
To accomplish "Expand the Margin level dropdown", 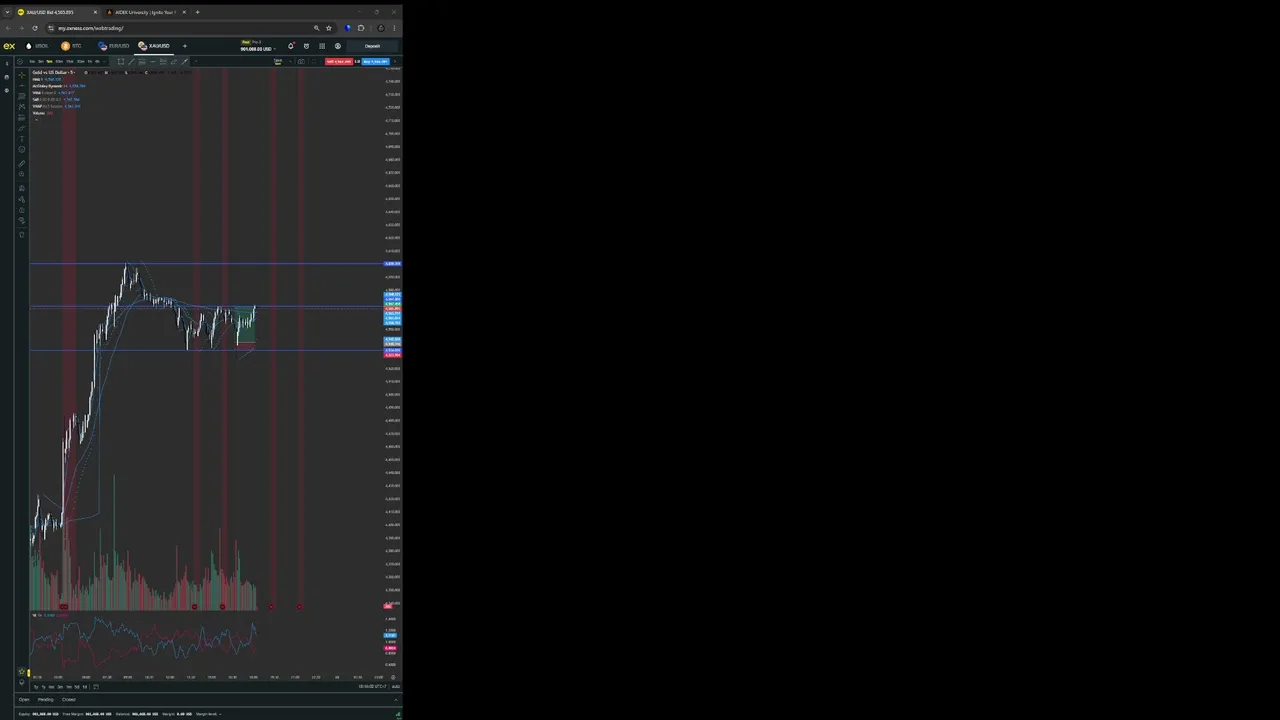I will point(220,714).
